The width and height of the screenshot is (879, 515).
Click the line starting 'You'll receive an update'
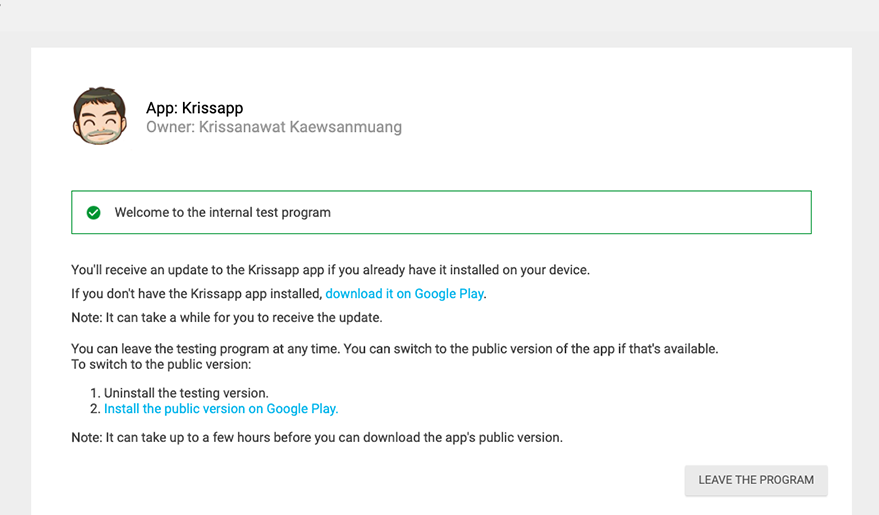click(x=330, y=270)
